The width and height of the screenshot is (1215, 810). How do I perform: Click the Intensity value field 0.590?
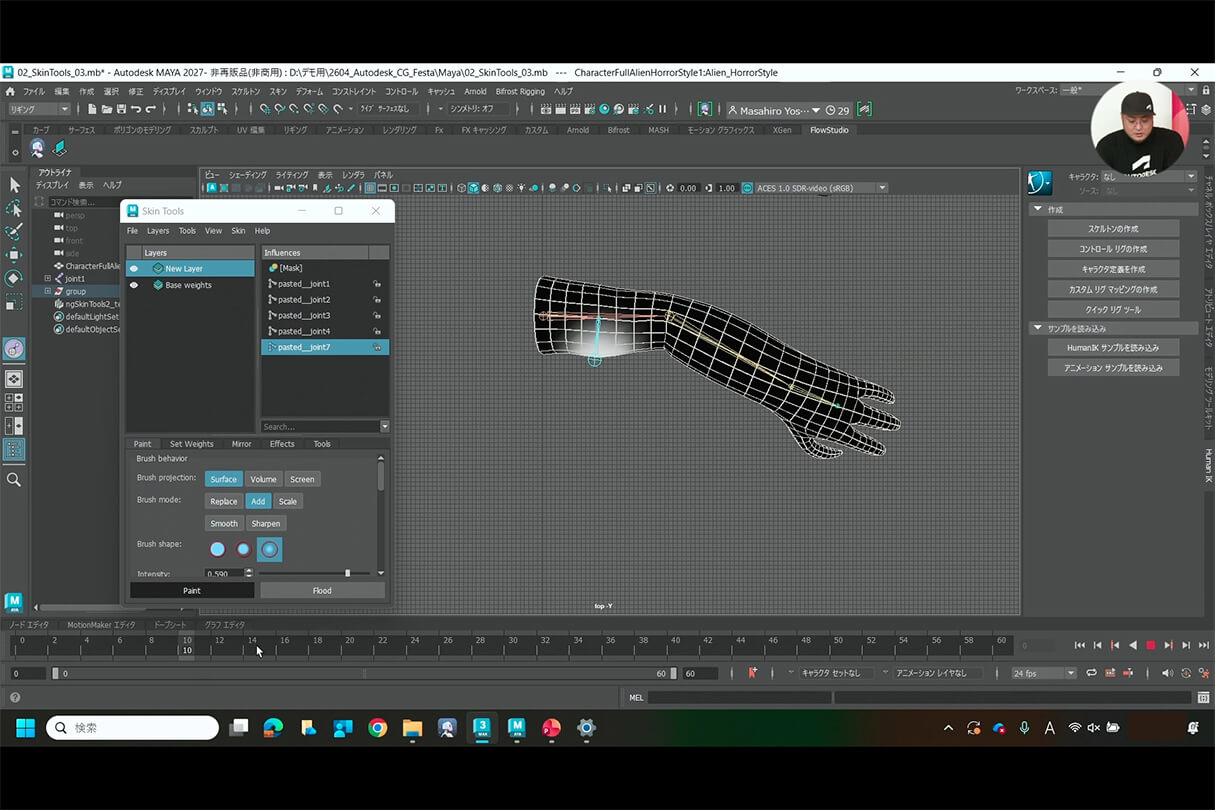coord(224,574)
